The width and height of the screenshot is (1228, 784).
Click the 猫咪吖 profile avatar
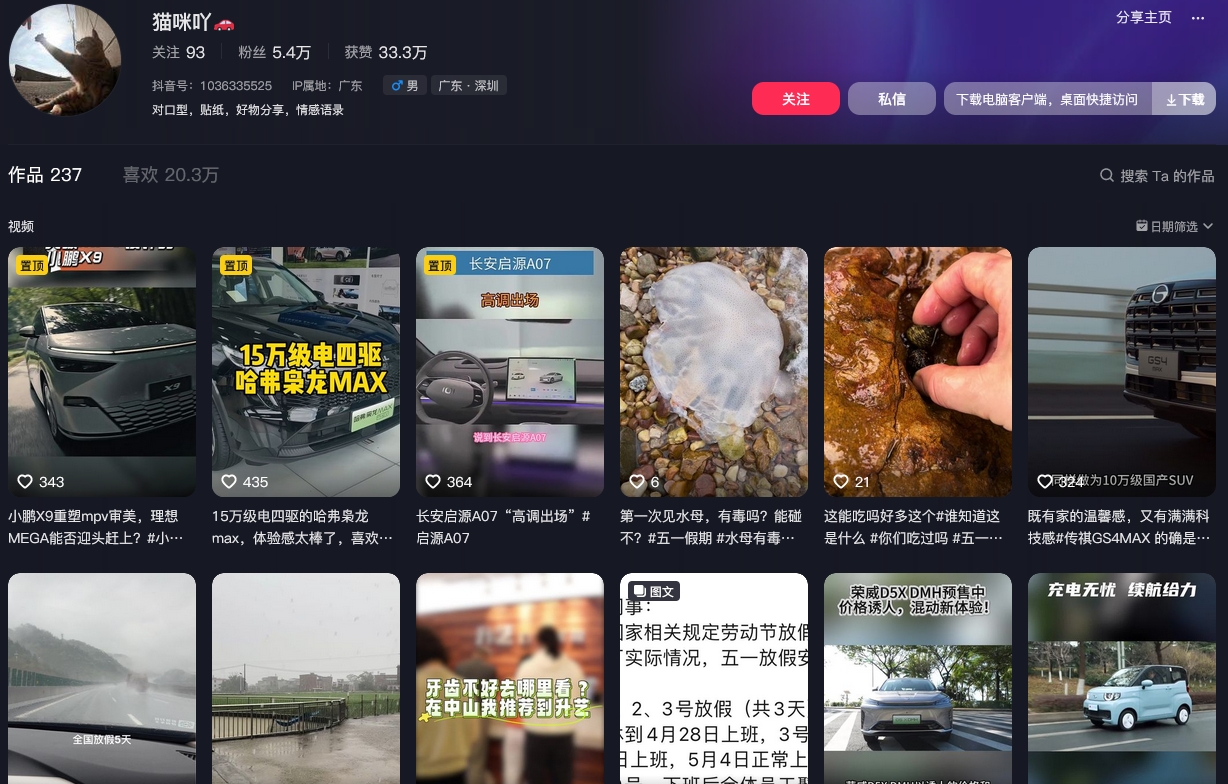pos(65,59)
